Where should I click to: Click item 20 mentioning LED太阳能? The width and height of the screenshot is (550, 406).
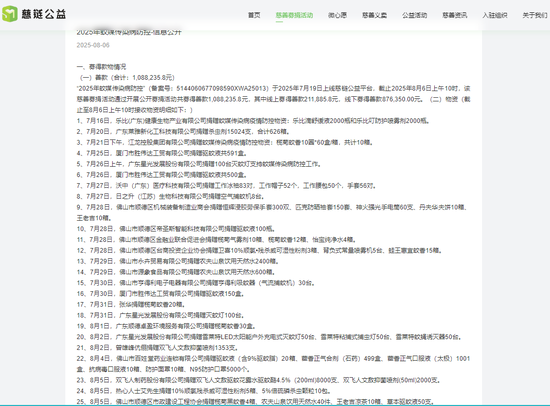click(x=269, y=337)
